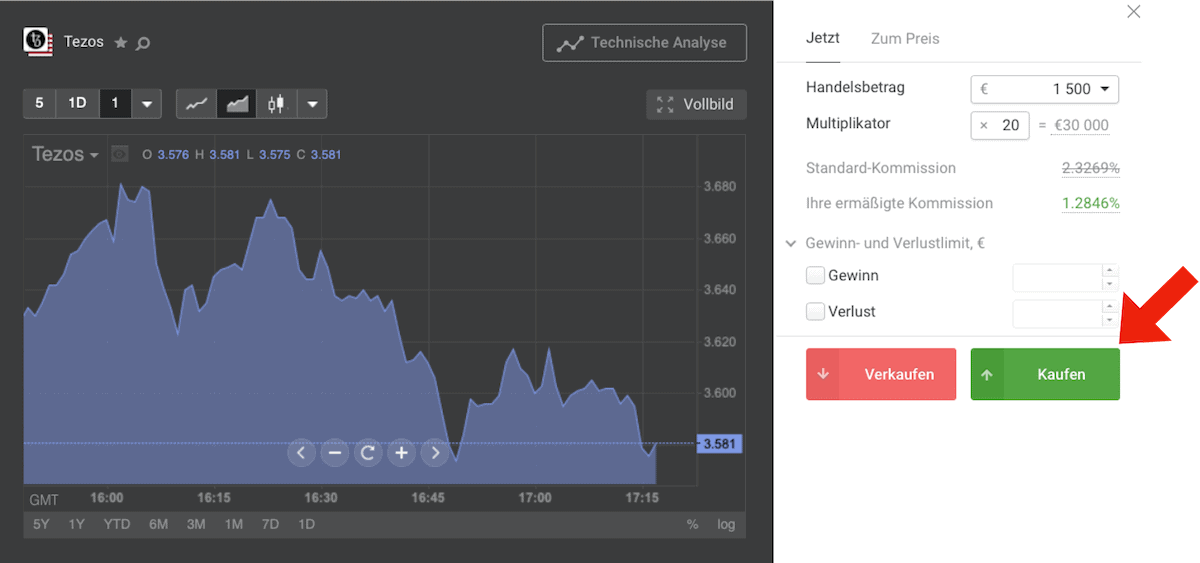Select the Jetzt tab
1200x563 pixels.
click(822, 39)
